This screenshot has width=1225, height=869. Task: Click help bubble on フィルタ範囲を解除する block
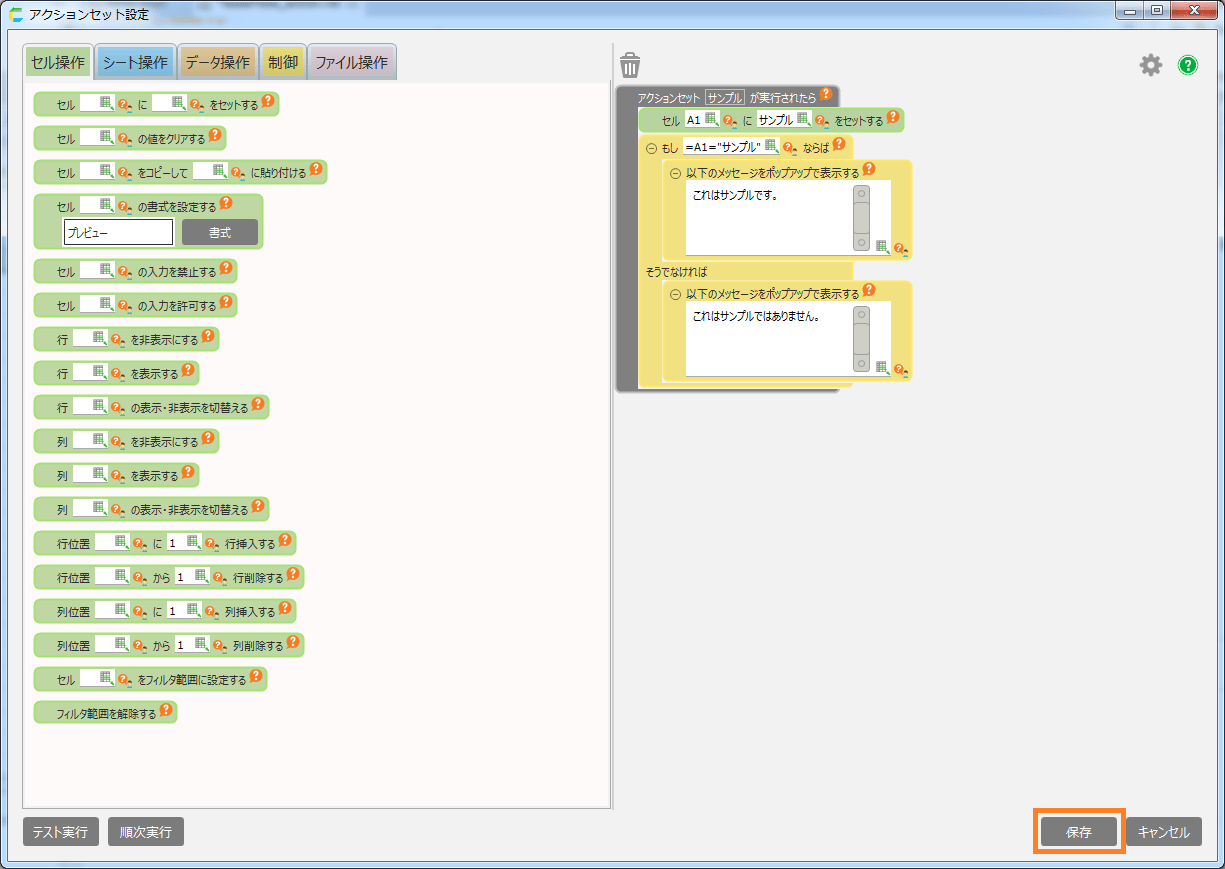click(x=167, y=711)
